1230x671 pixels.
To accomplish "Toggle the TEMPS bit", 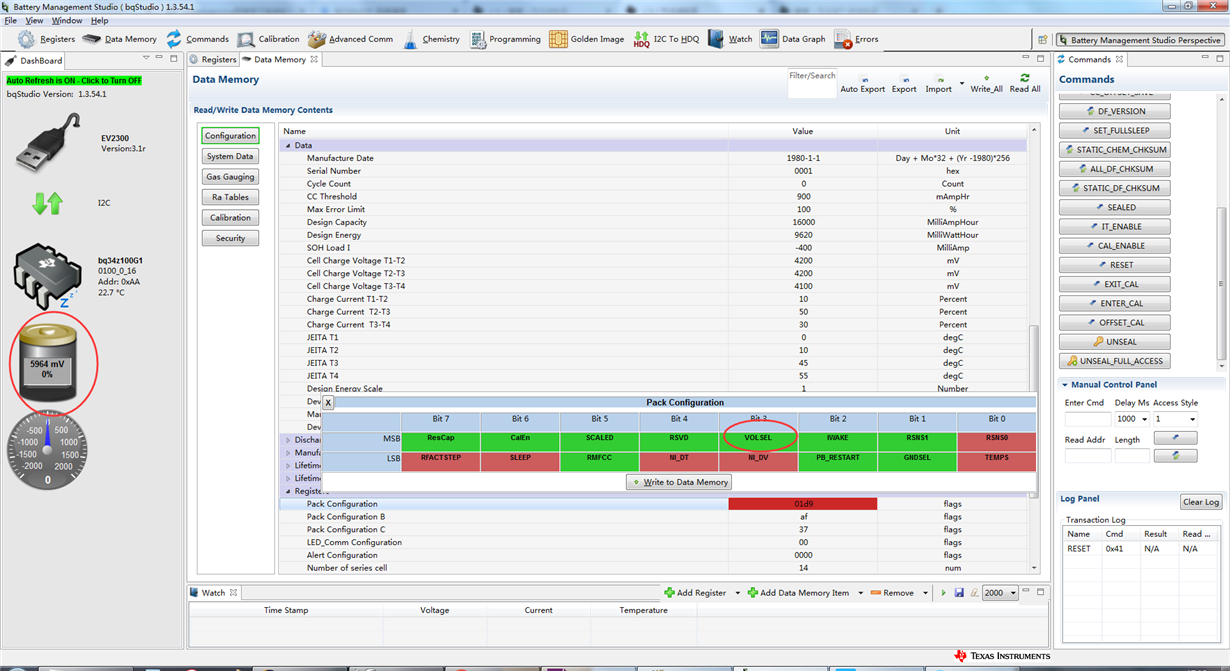I will 996,460.
